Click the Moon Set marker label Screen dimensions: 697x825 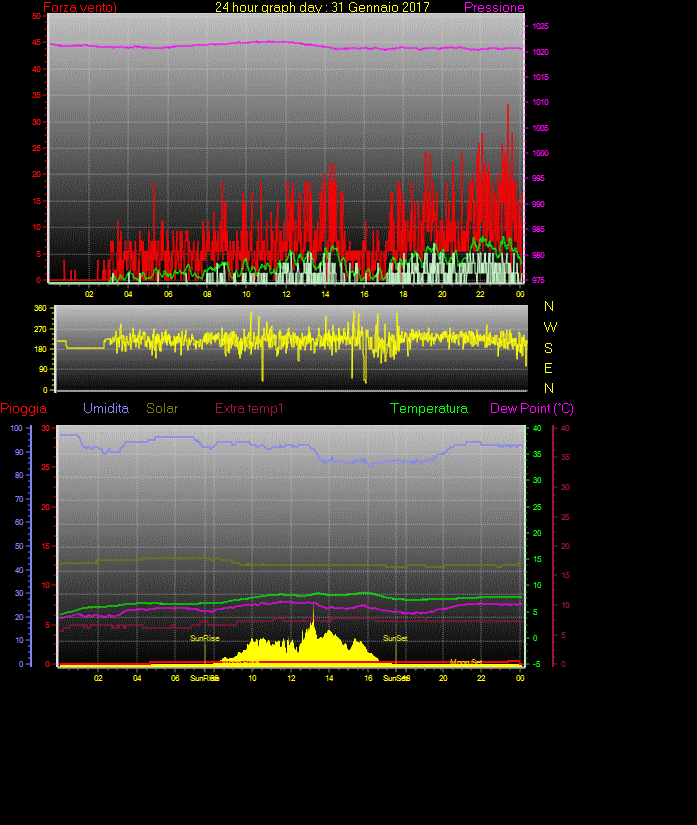[466, 662]
